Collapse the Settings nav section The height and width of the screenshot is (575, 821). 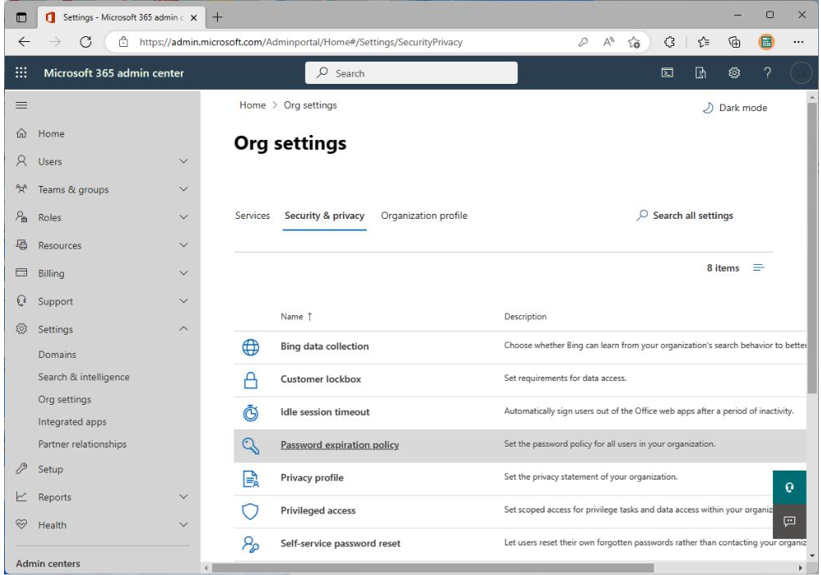183,329
